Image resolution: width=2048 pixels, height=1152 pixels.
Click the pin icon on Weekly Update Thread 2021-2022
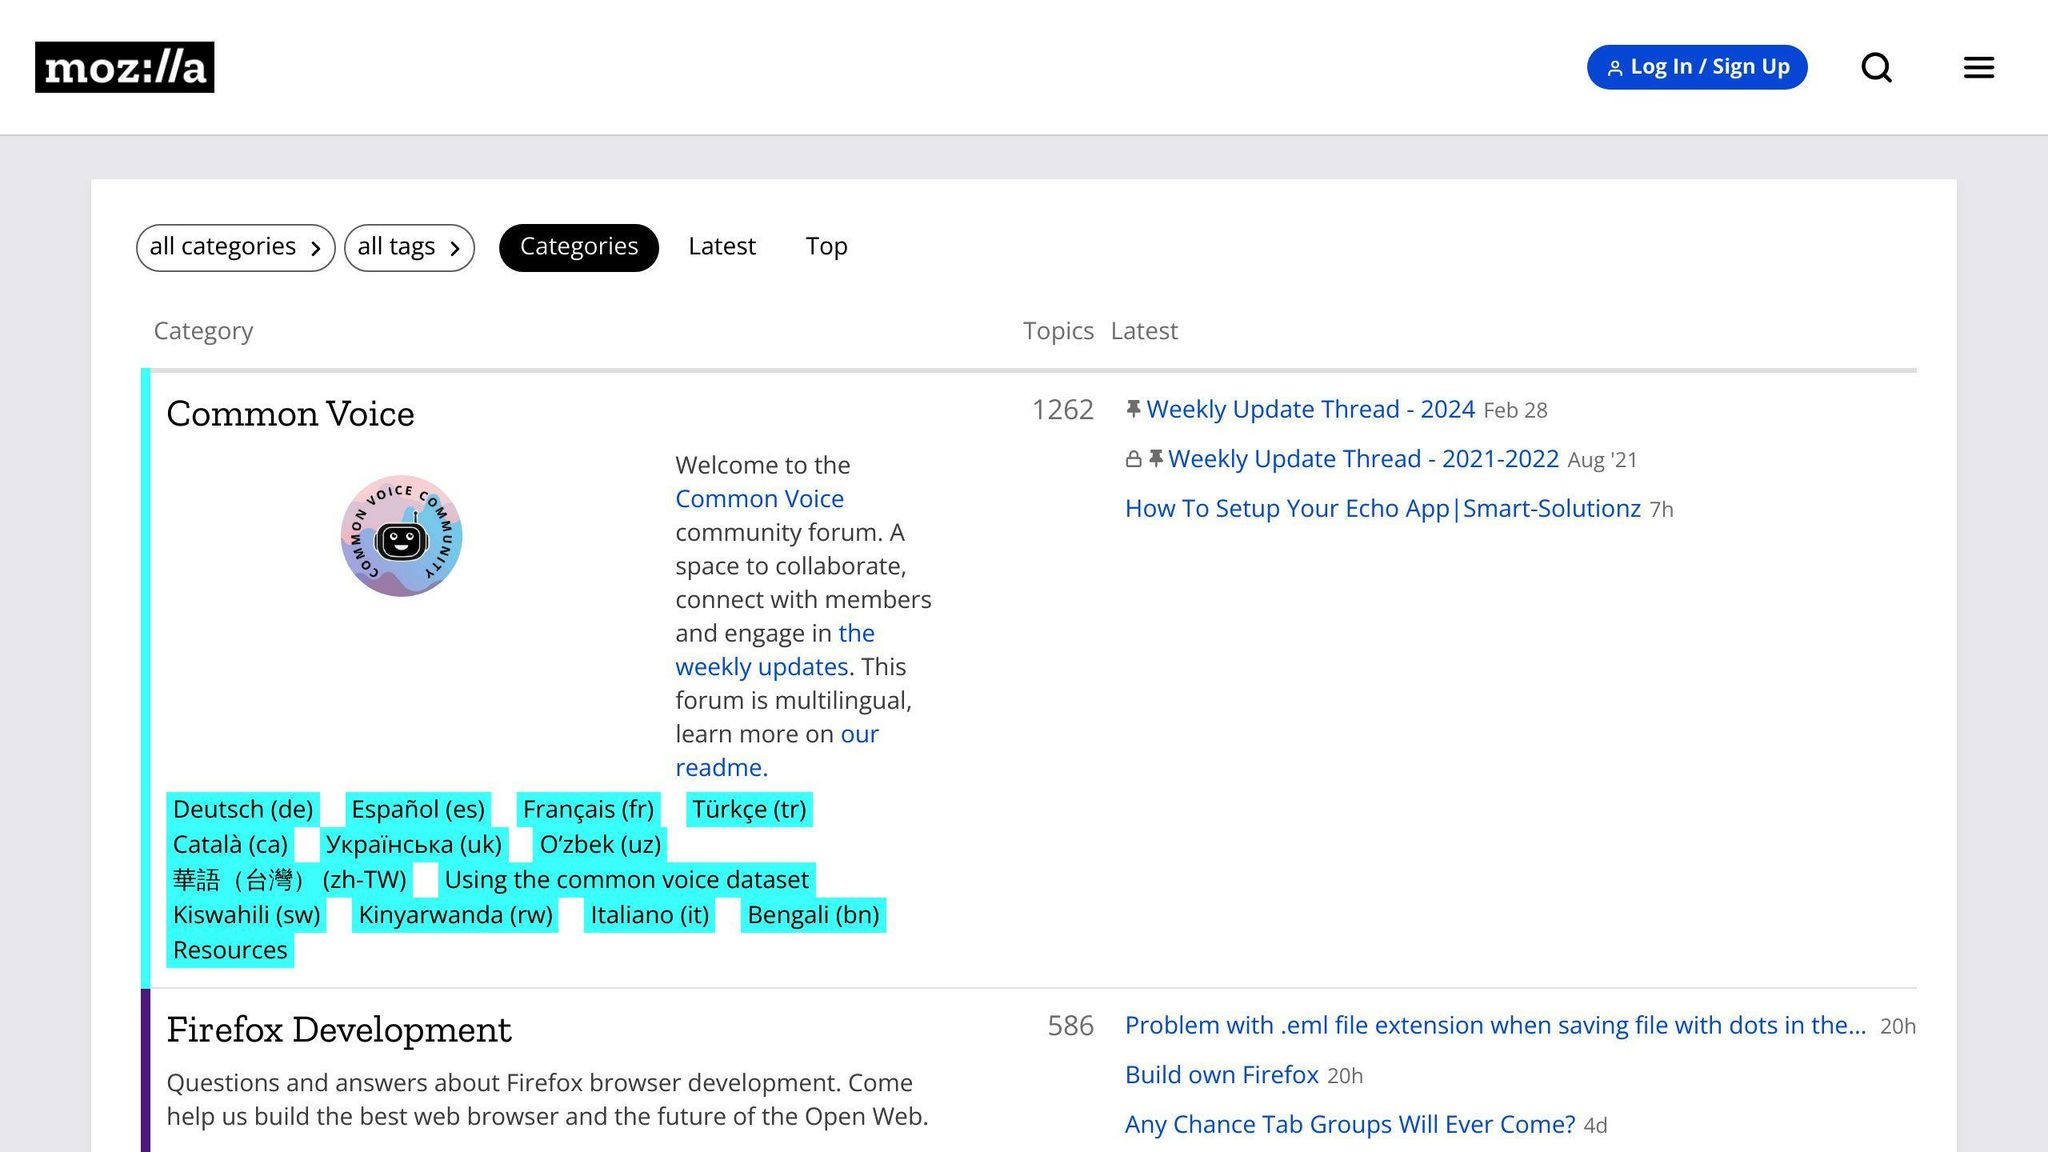pyautogui.click(x=1156, y=458)
